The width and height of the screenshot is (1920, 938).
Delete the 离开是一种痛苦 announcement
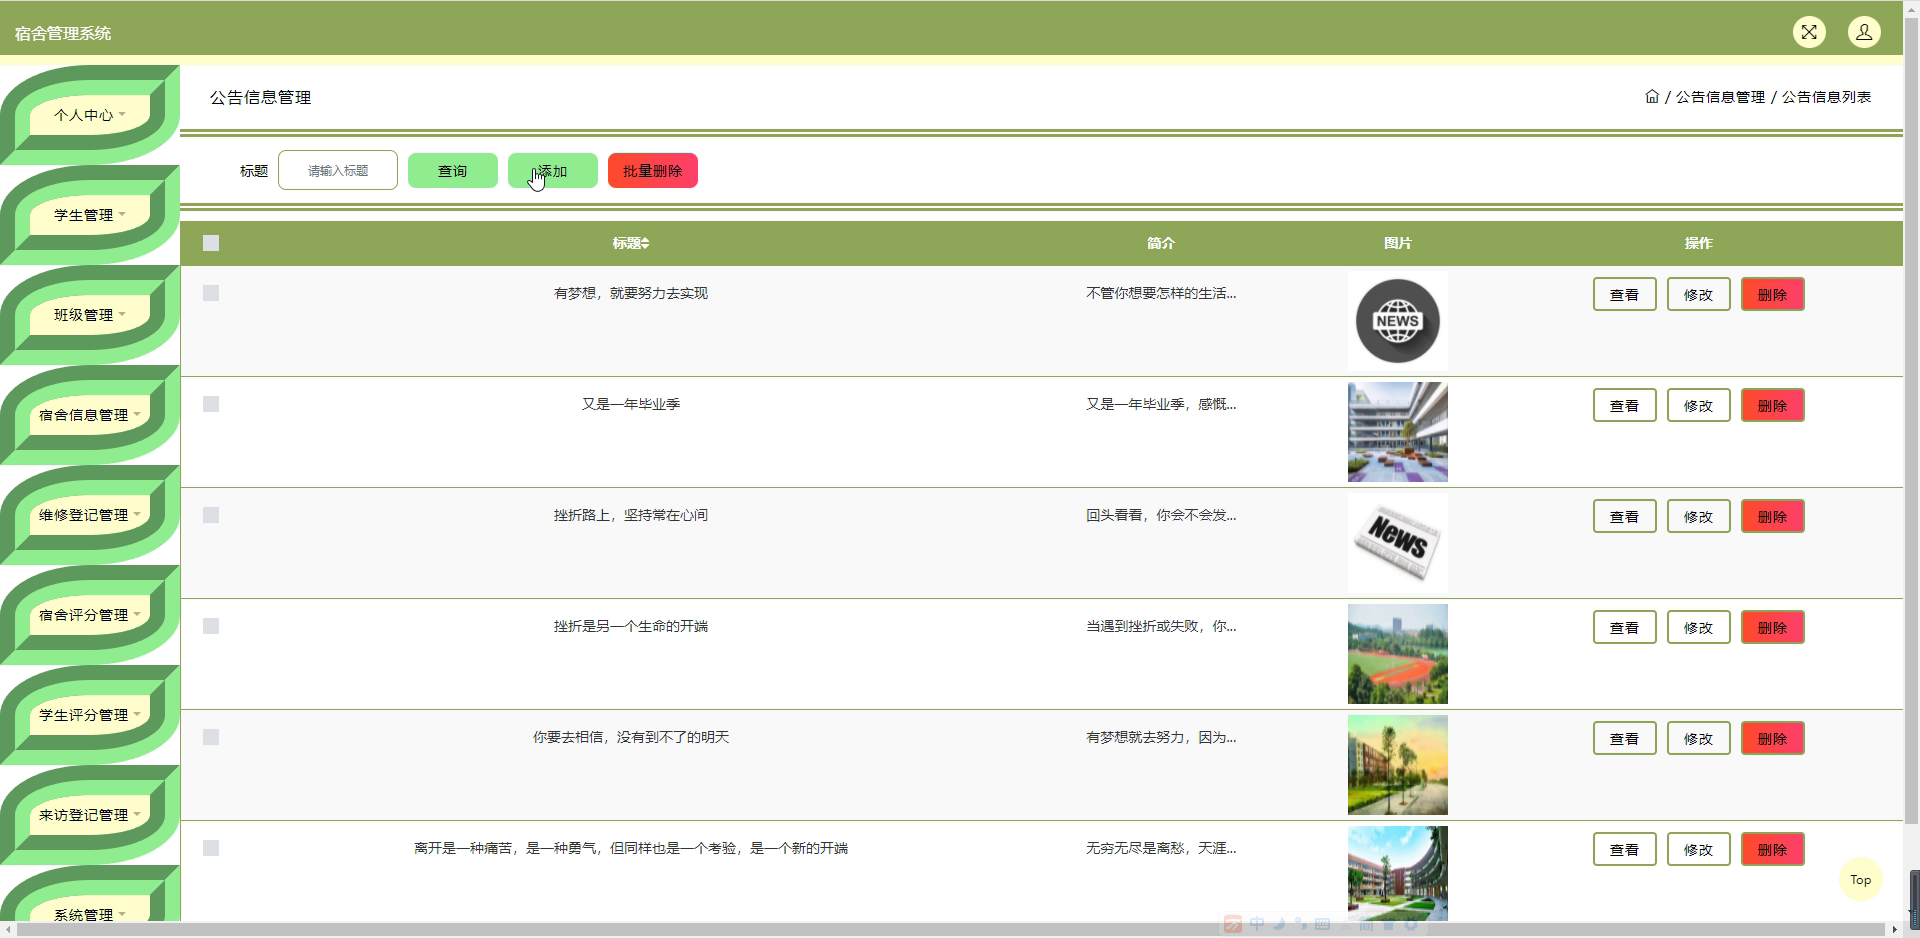pyautogui.click(x=1773, y=850)
